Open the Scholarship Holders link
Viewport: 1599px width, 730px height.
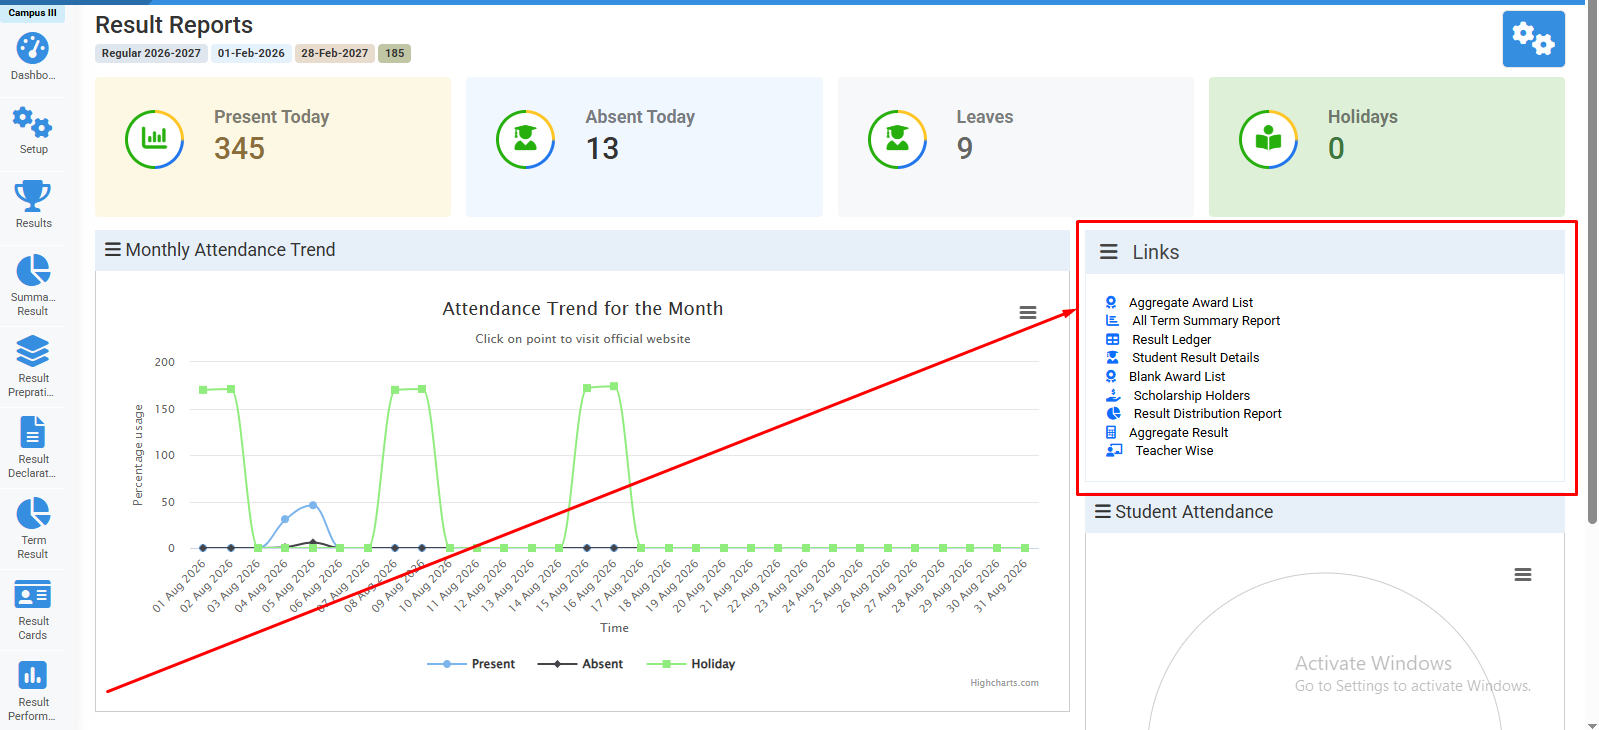click(1191, 396)
